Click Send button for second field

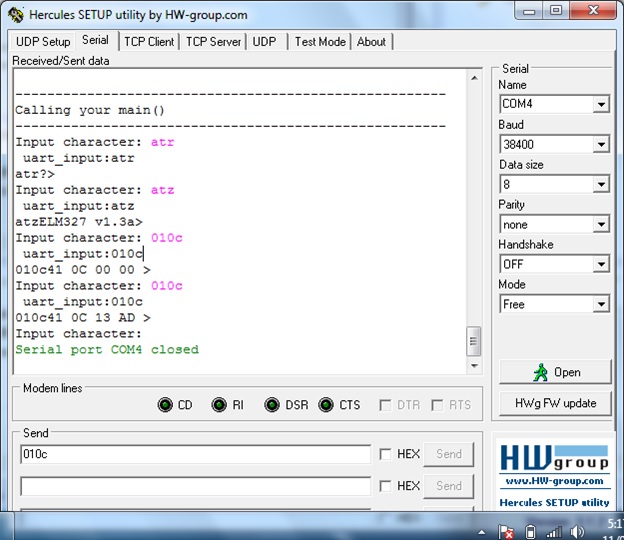click(449, 486)
